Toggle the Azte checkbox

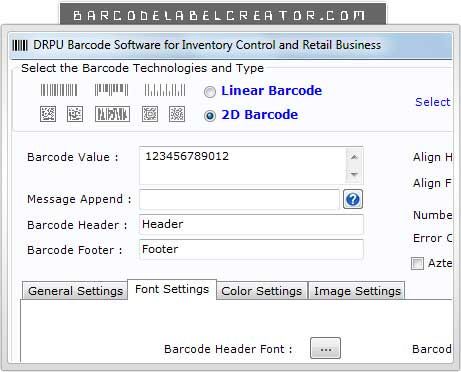(x=417, y=263)
